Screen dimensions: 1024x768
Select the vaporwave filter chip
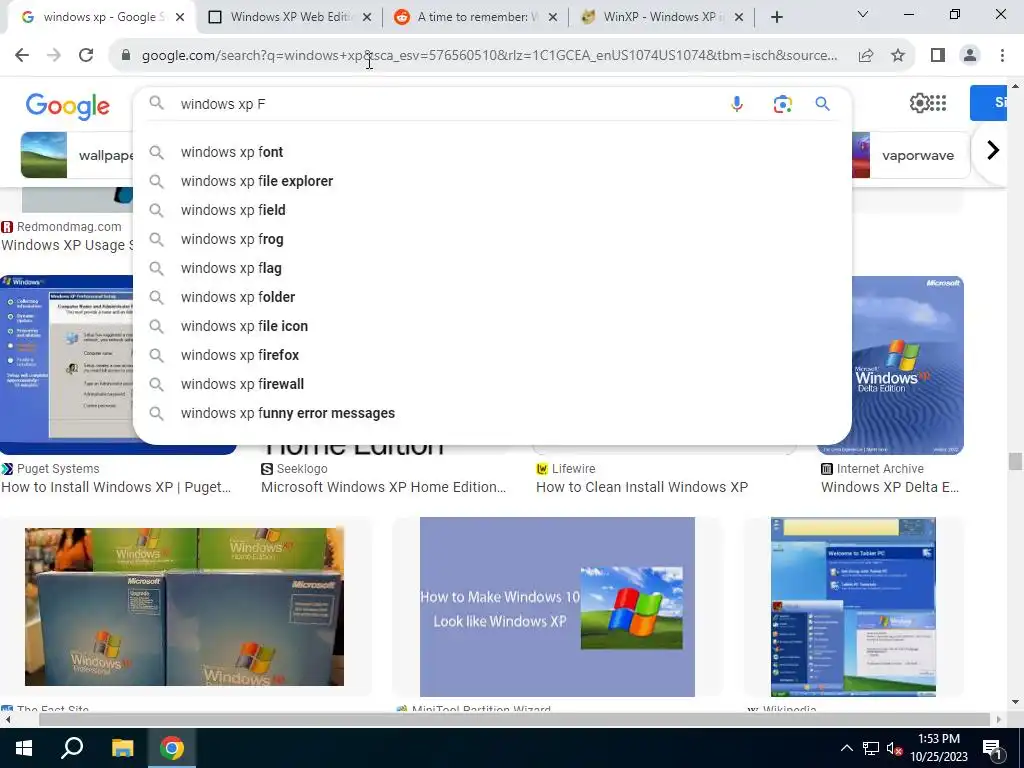coord(910,155)
